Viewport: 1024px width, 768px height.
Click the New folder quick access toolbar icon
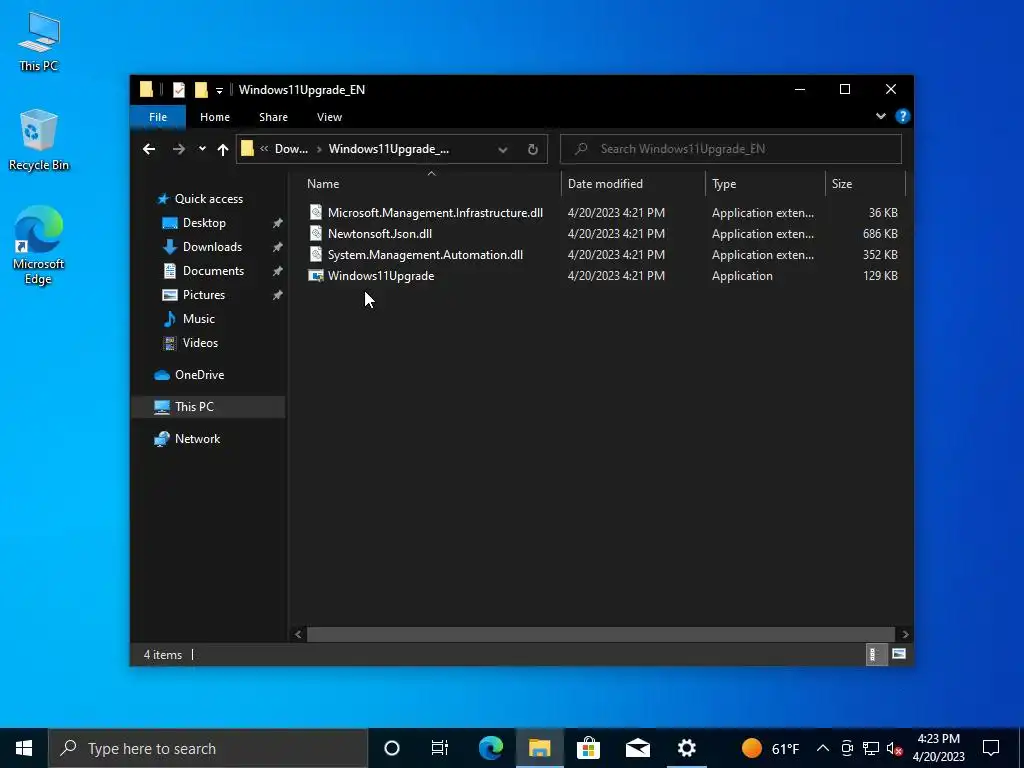point(201,89)
